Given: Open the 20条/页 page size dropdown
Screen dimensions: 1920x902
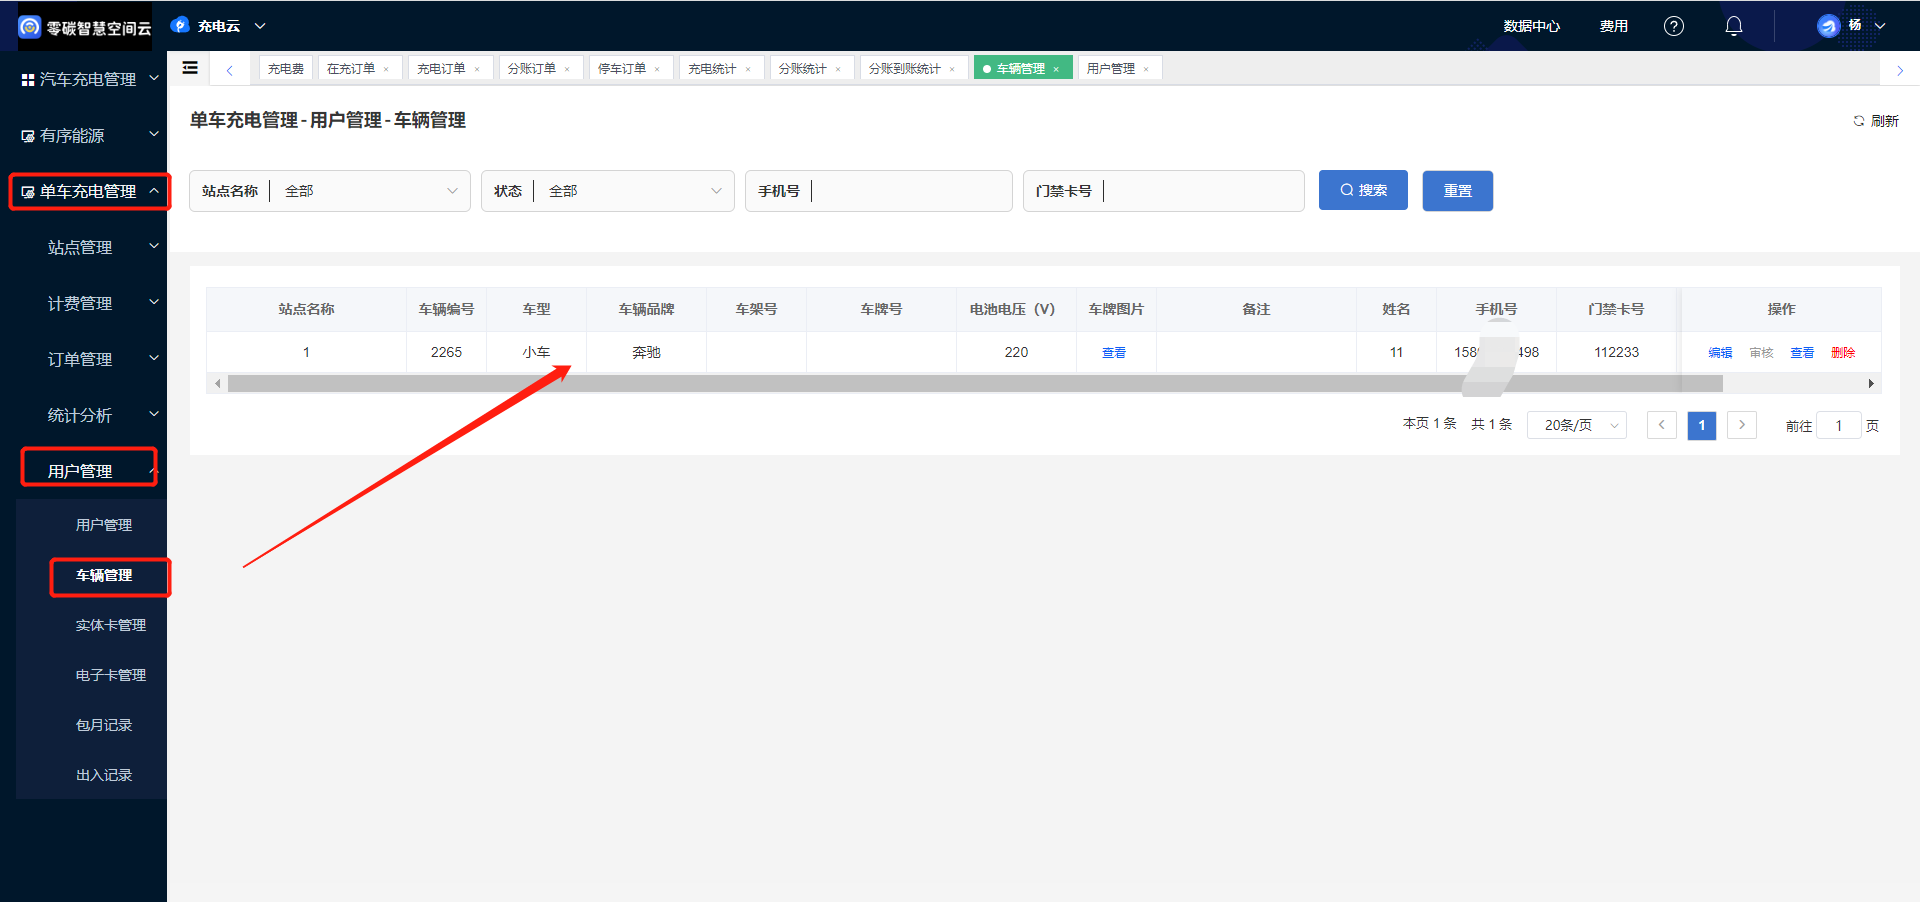Looking at the screenshot, I should pyautogui.click(x=1577, y=425).
